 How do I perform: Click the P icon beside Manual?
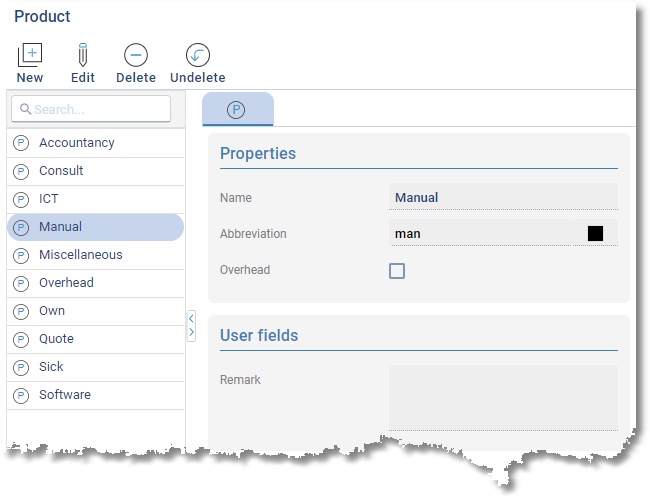tap(21, 227)
